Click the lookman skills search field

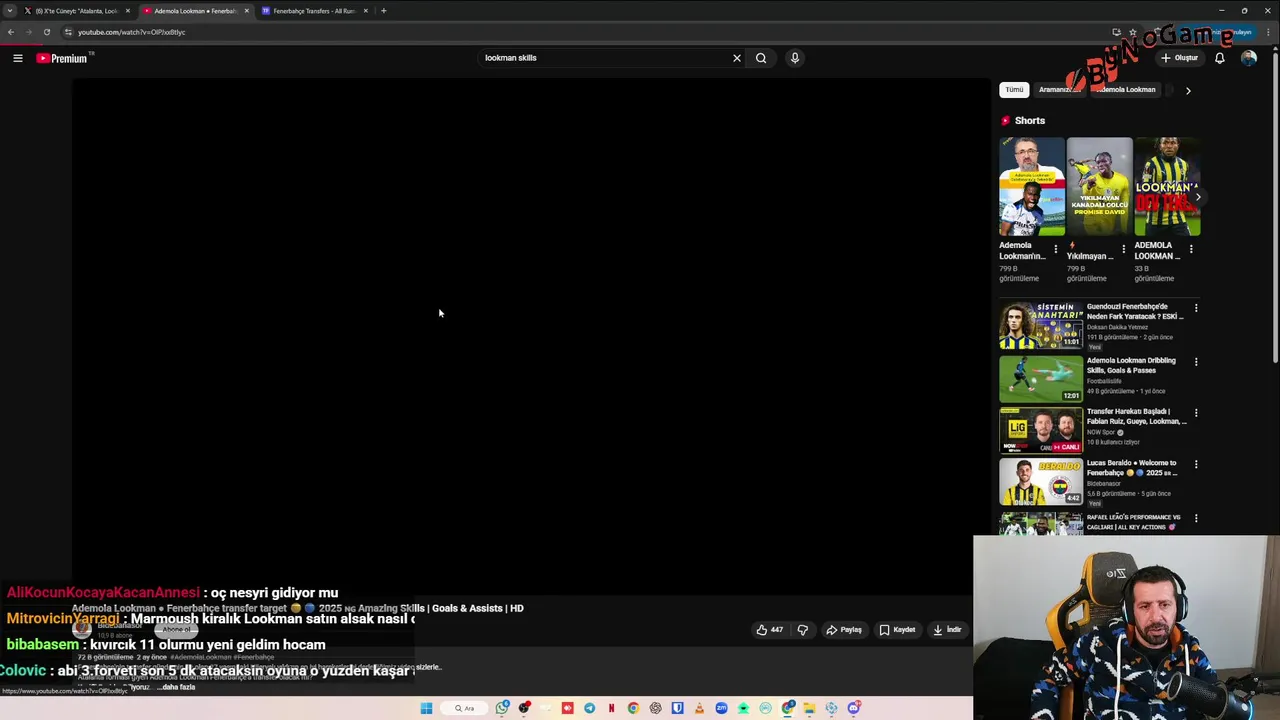pos(605,58)
